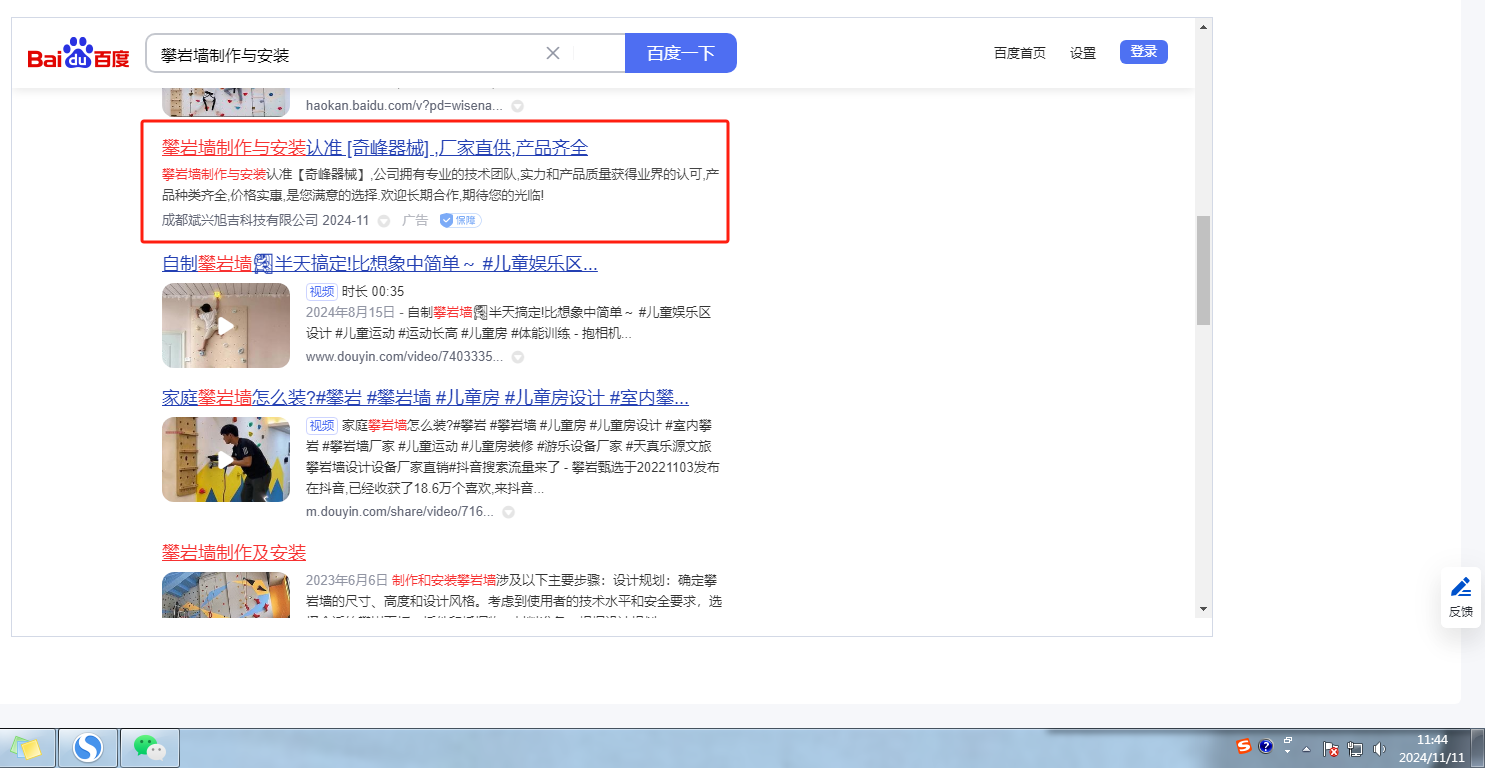Click the 保障 shield badge on ad
The width and height of the screenshot is (1485, 768).
coord(460,220)
